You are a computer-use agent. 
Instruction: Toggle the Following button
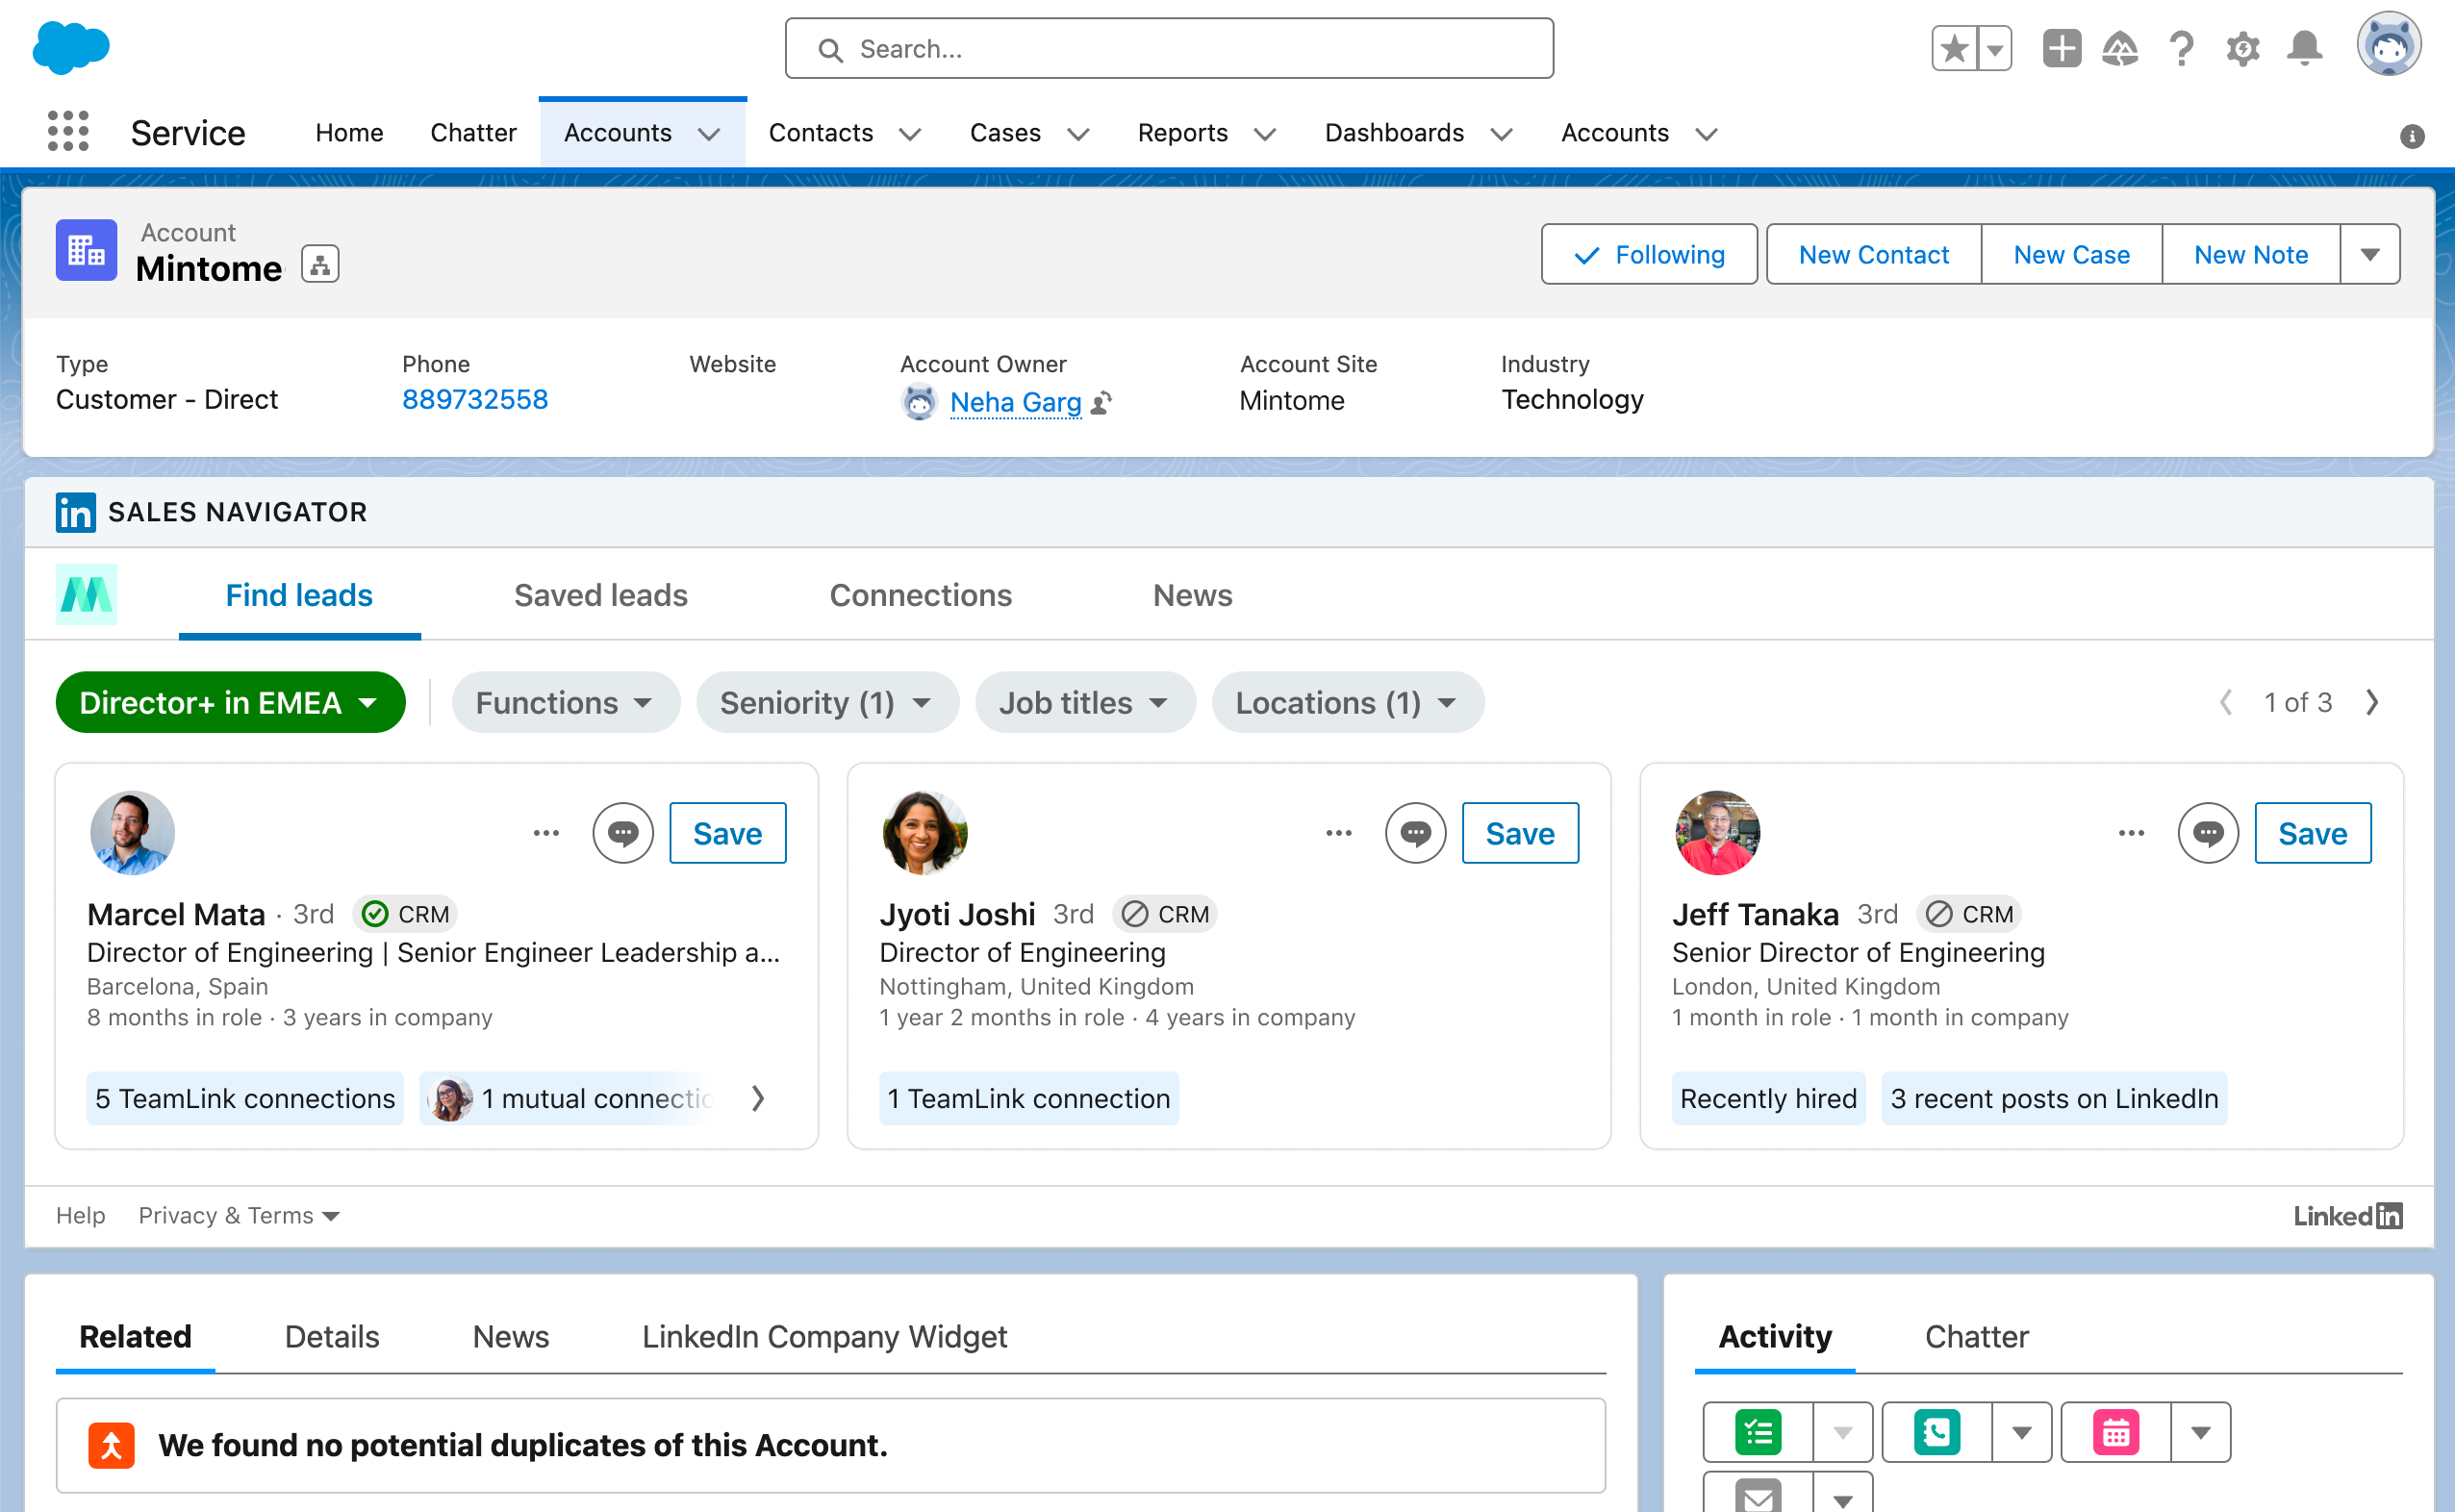pos(1649,254)
